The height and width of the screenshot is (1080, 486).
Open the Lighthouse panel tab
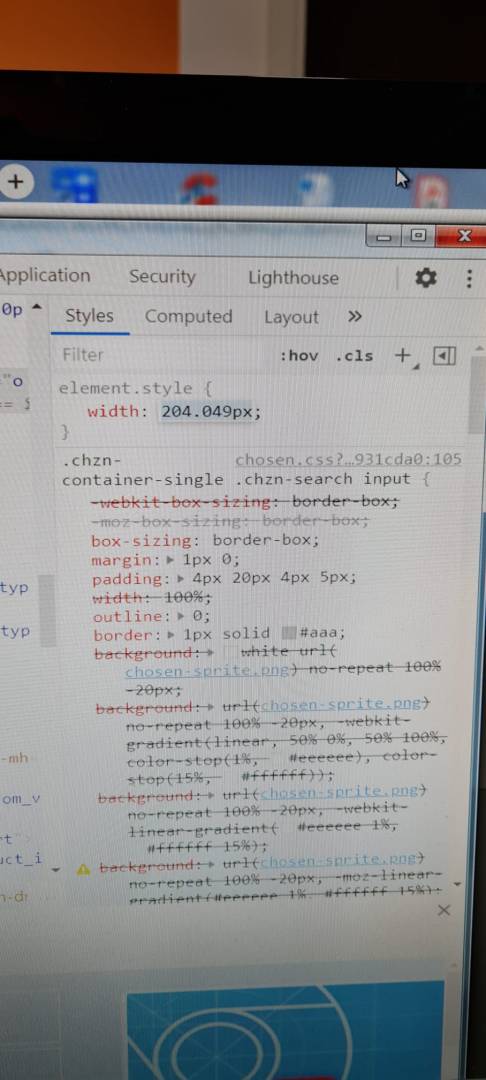[293, 278]
